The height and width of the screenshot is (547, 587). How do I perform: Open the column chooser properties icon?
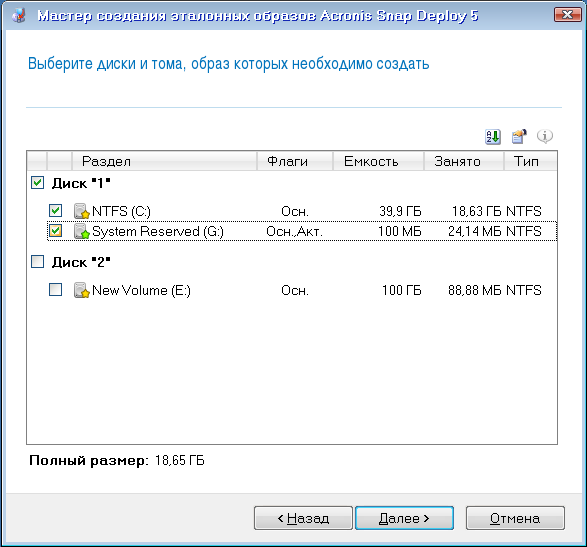pos(519,137)
